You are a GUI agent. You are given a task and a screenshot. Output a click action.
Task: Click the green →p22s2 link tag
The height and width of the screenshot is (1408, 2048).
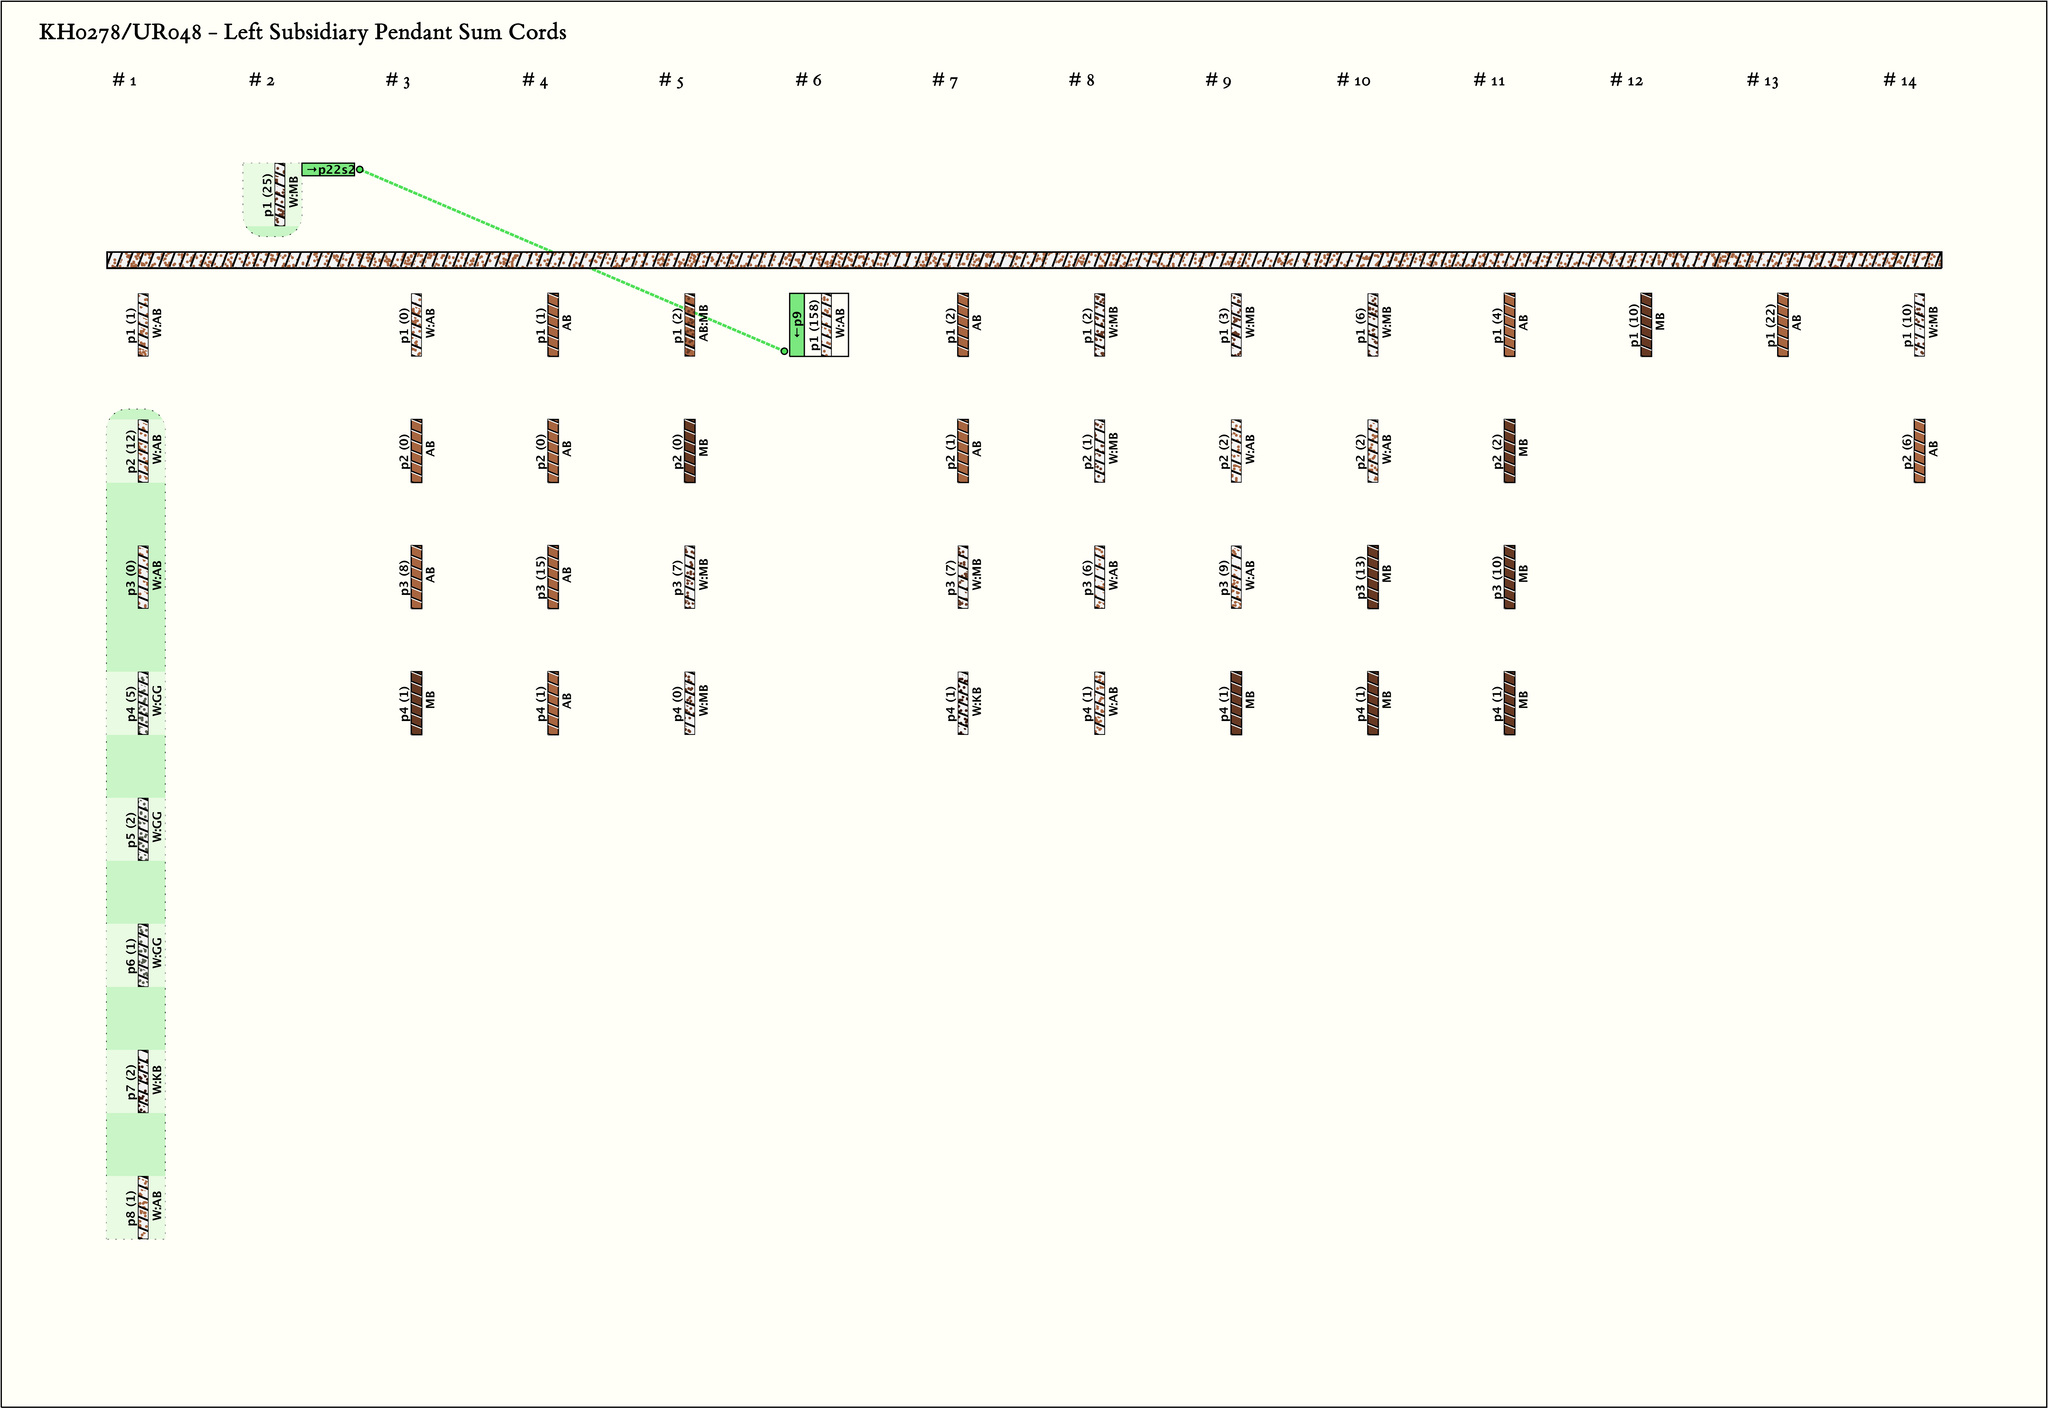click(x=328, y=170)
